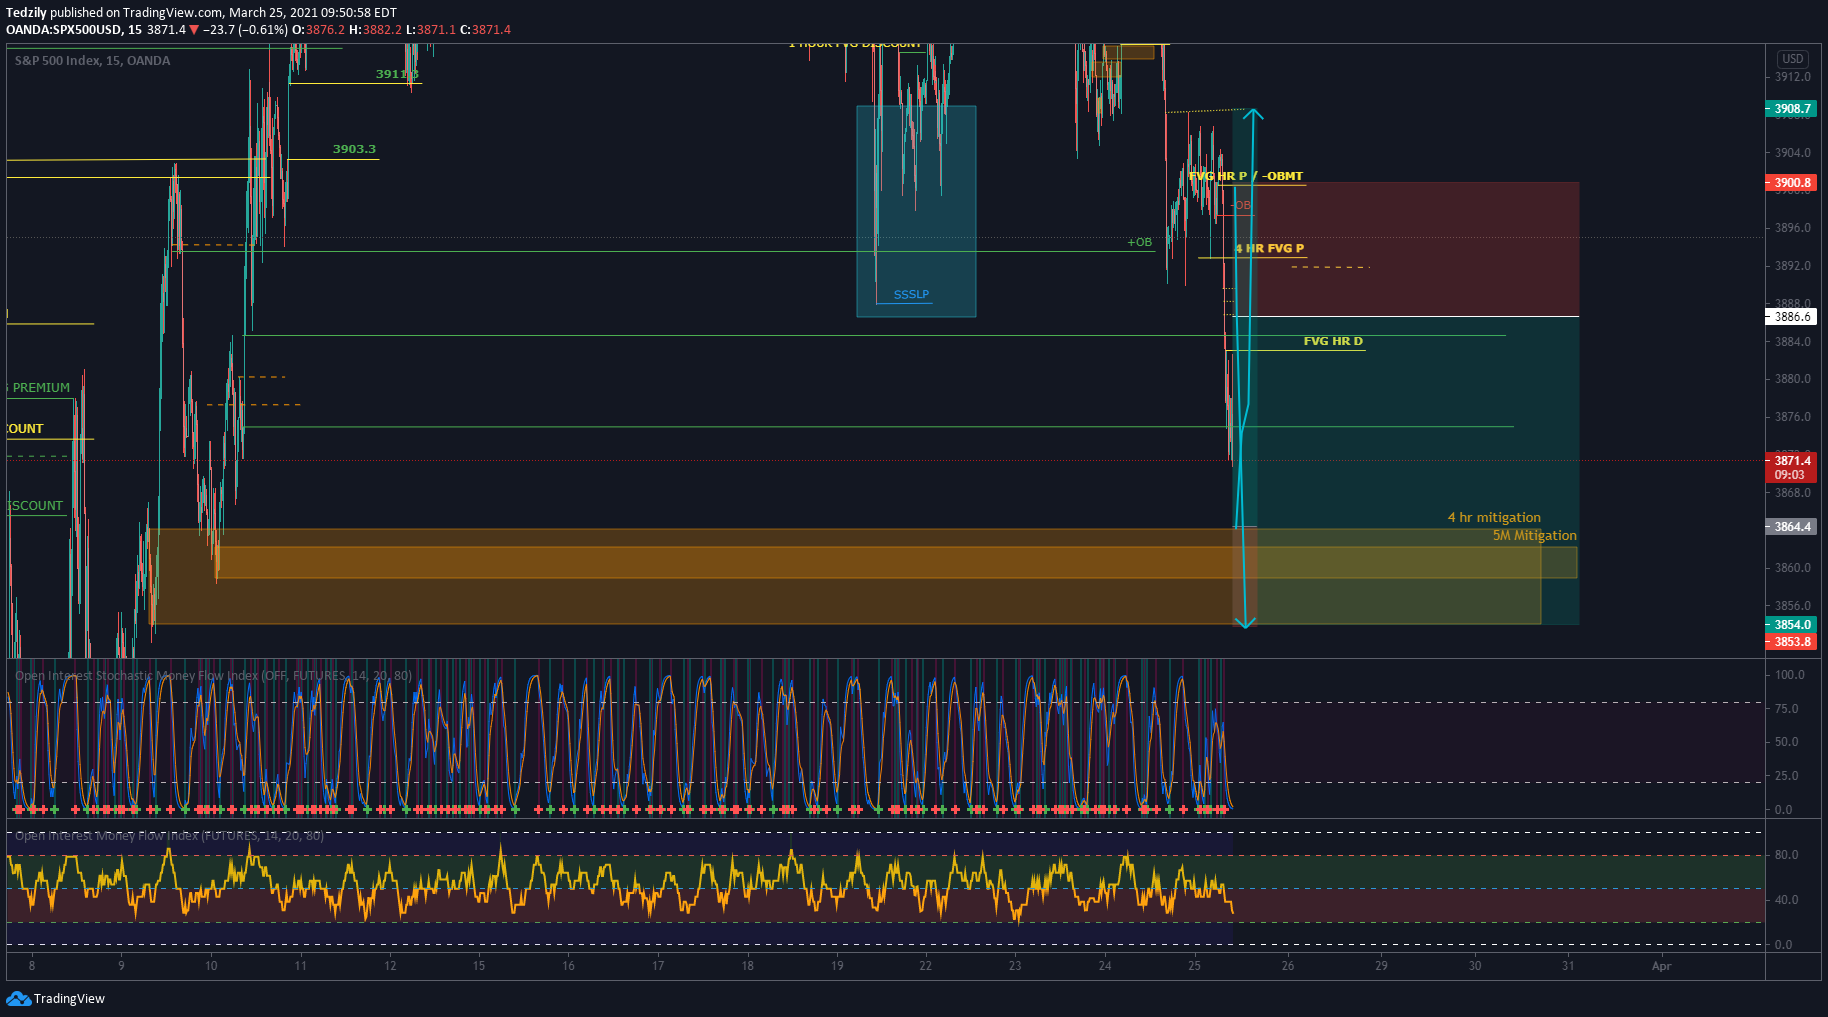Click the TradingView cloud logo icon
Image resolution: width=1828 pixels, height=1017 pixels.
tap(18, 998)
